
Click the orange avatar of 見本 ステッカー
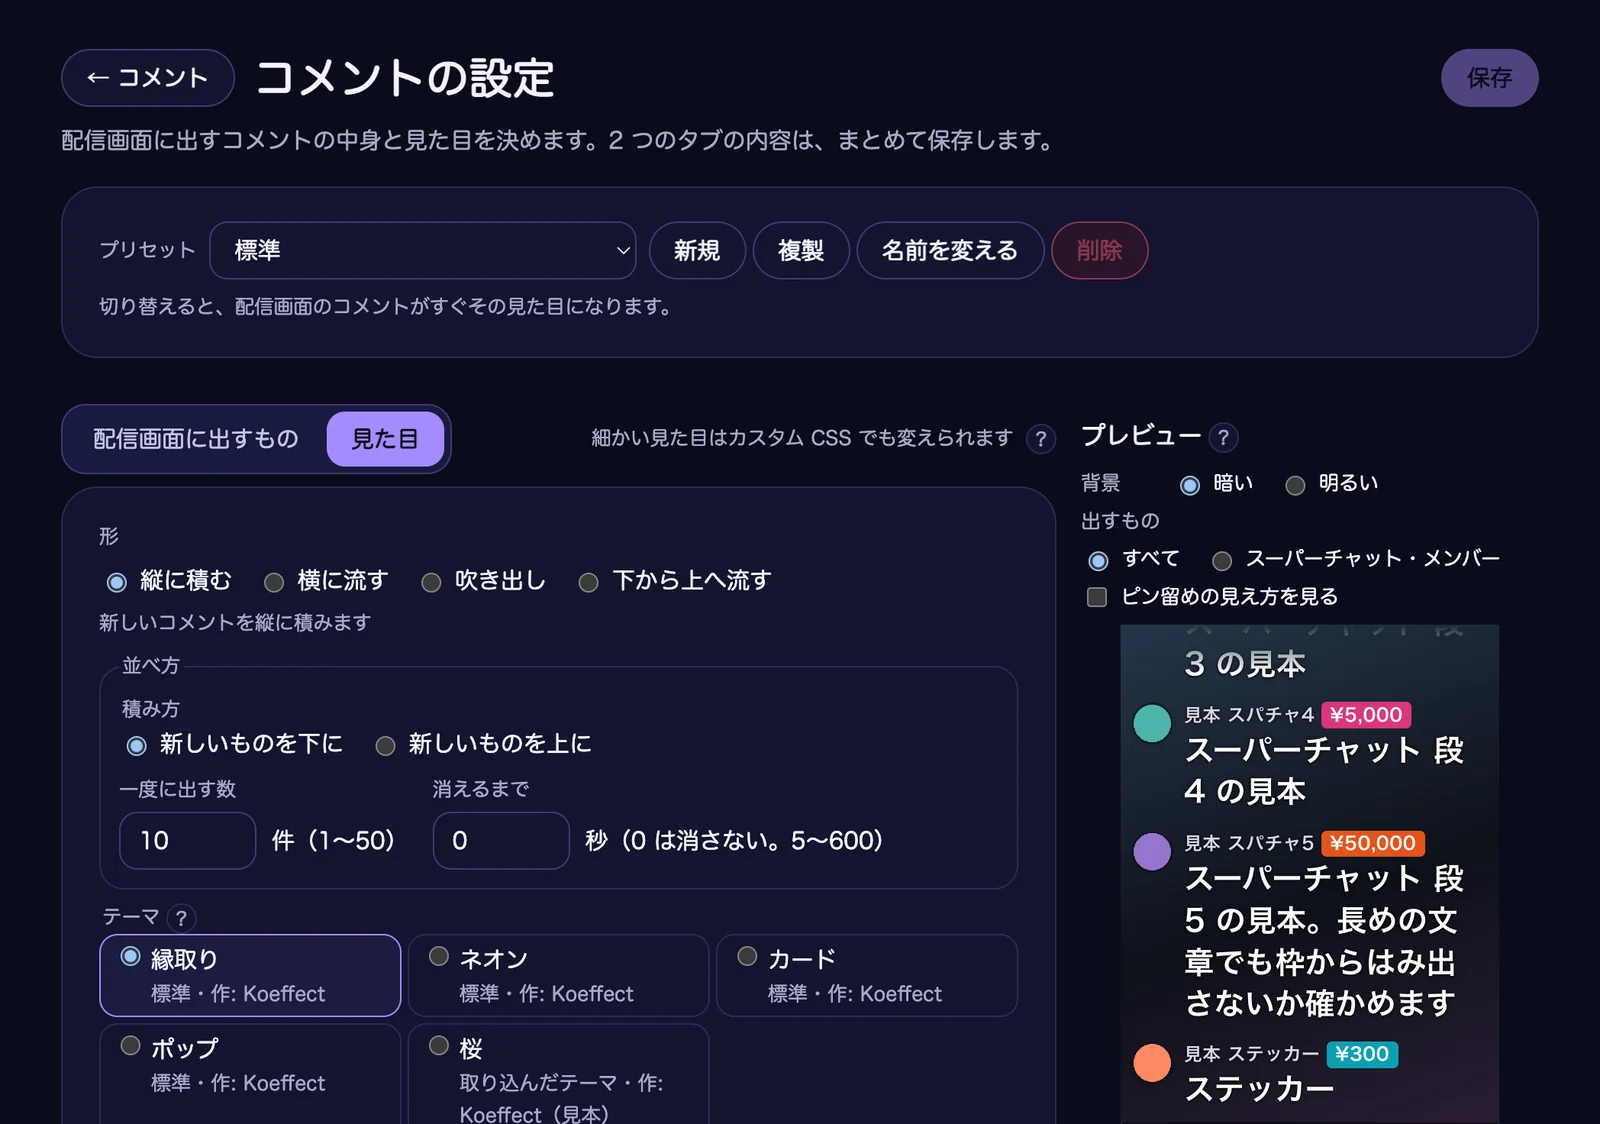coord(1152,1062)
